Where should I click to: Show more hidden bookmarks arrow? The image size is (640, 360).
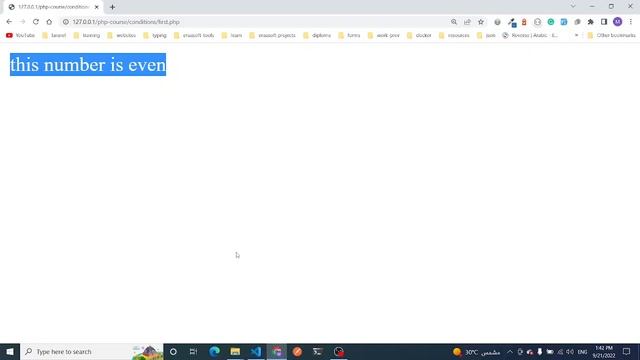(576, 36)
